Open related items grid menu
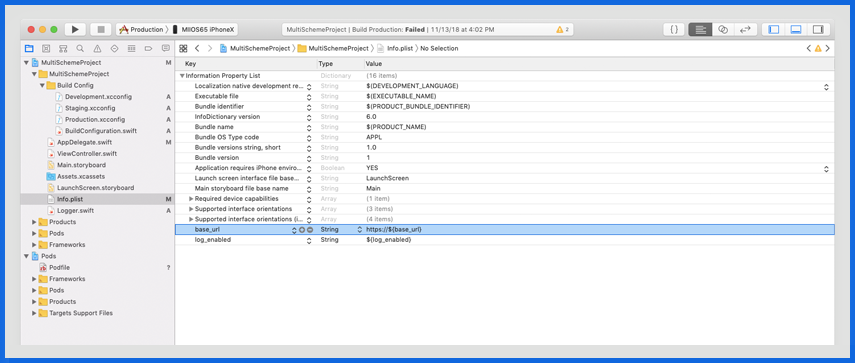Image resolution: width=855 pixels, height=363 pixels. 183,49
